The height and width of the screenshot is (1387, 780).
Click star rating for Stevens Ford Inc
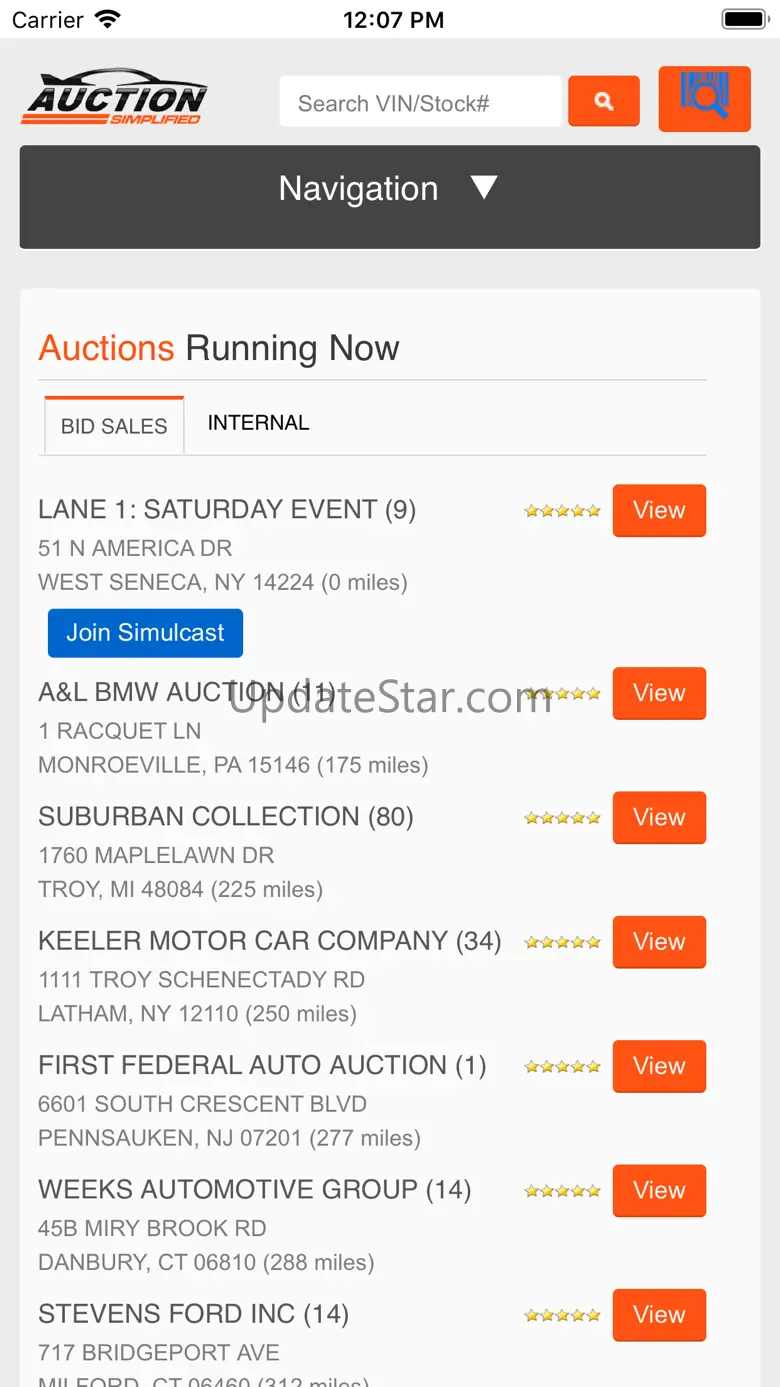562,1315
